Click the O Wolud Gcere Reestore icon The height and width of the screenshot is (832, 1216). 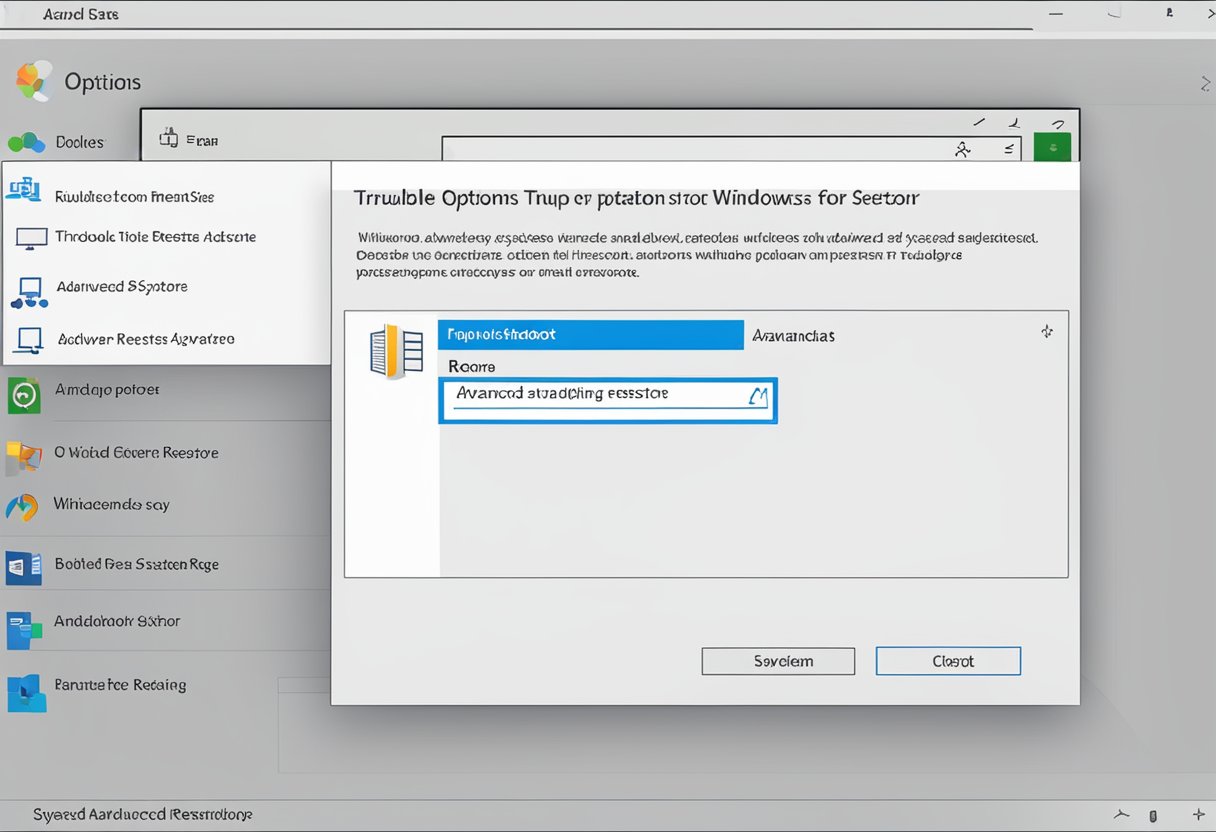pyautogui.click(x=23, y=456)
